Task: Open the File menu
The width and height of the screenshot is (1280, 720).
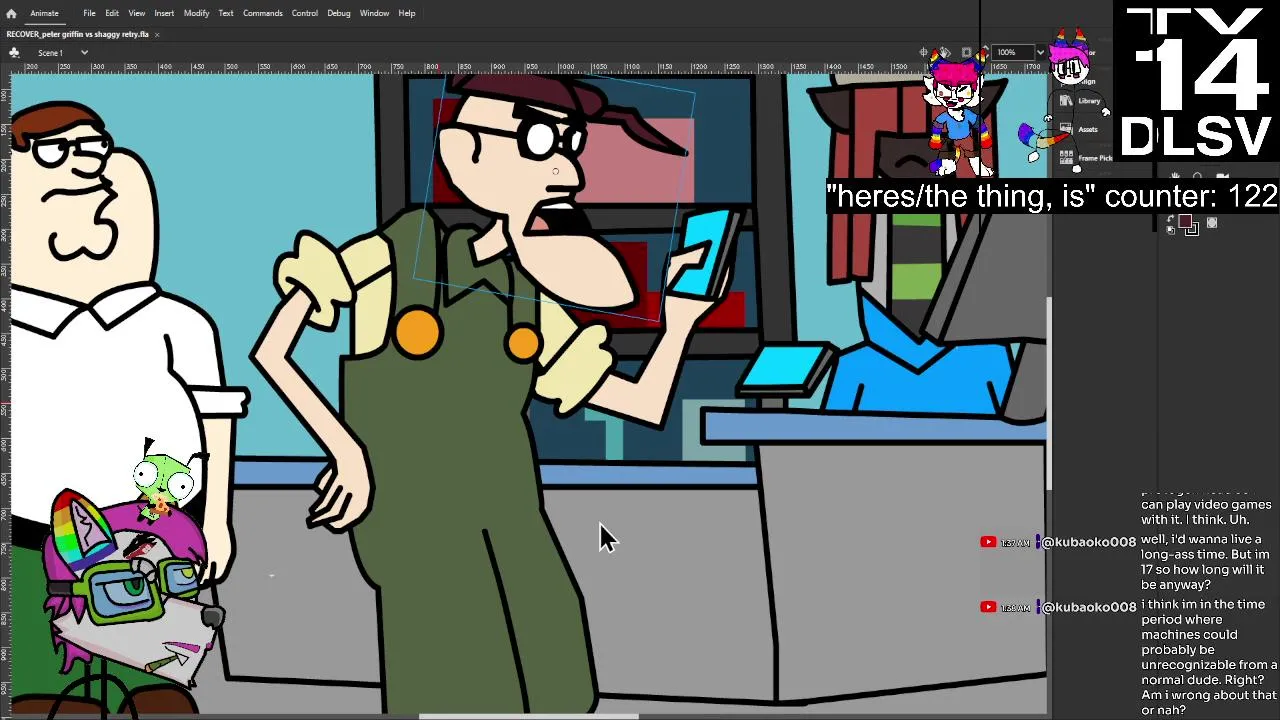Action: pos(89,13)
